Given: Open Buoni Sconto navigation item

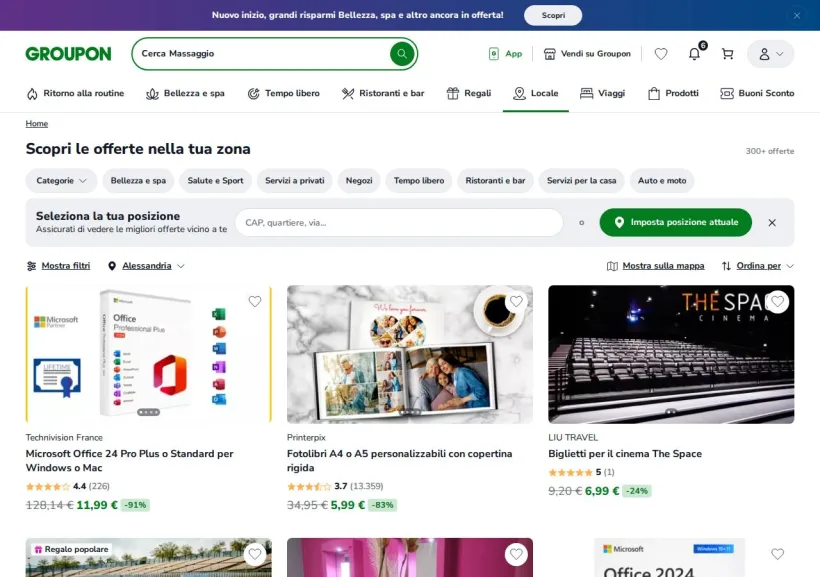Looking at the screenshot, I should pos(757,93).
